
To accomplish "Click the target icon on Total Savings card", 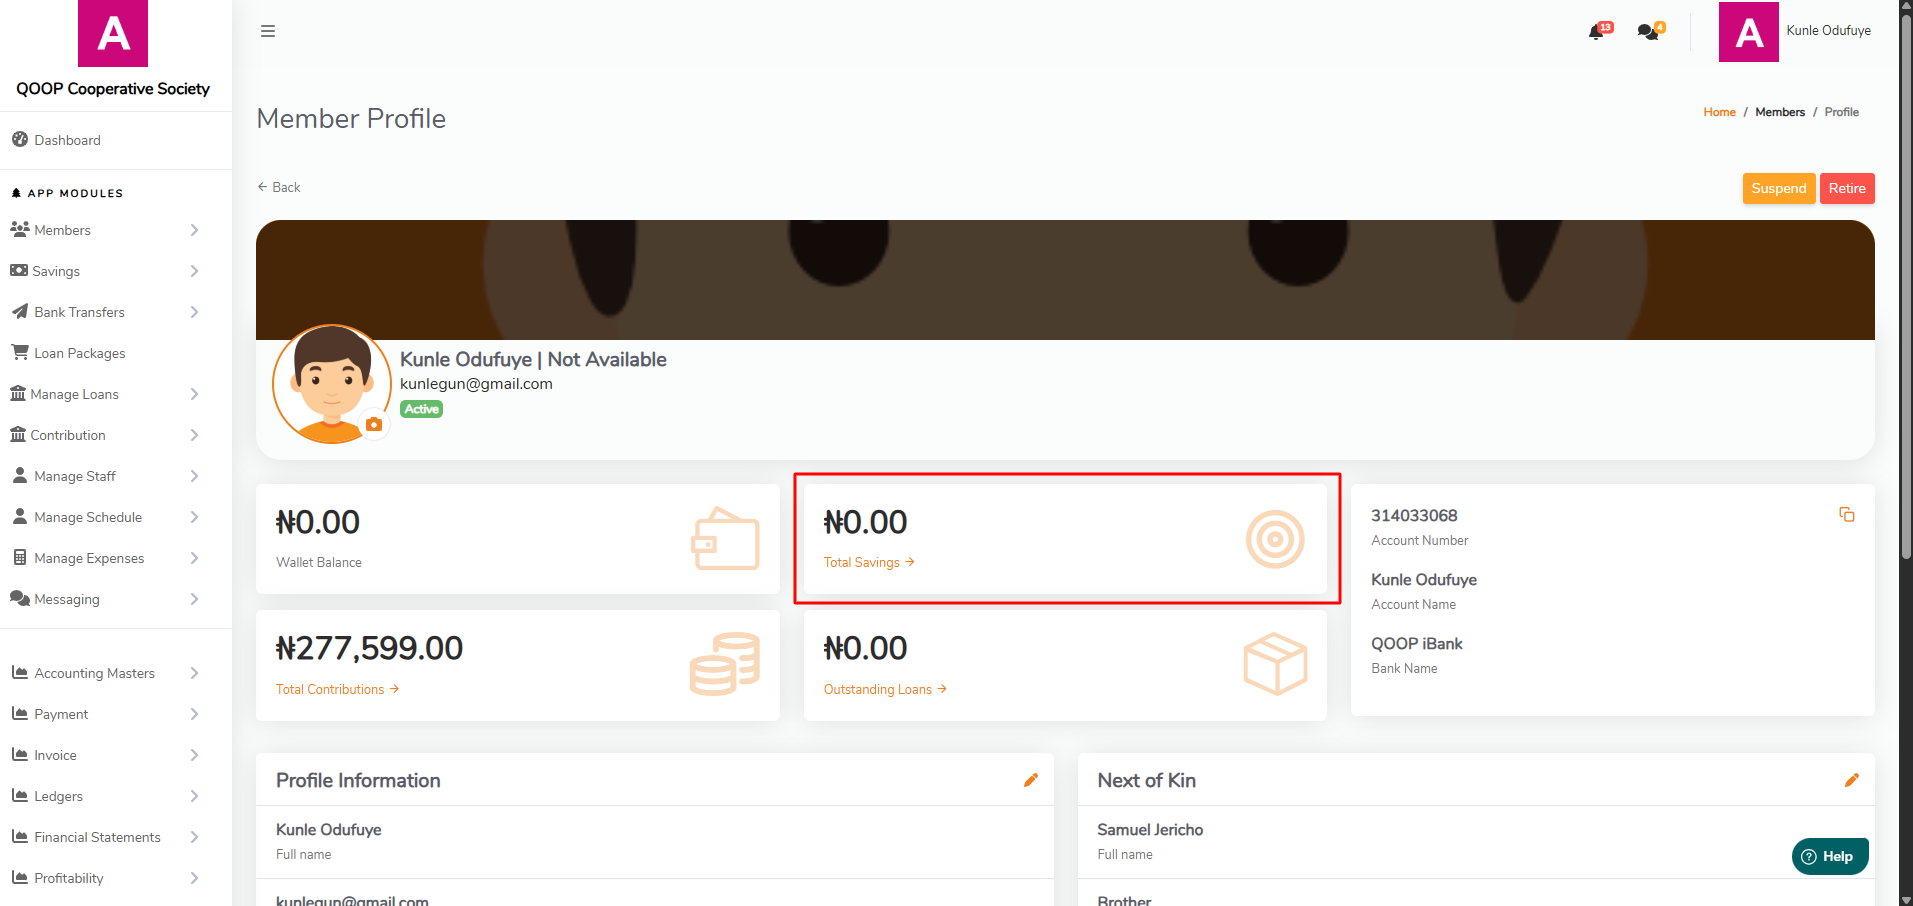I will [x=1275, y=539].
